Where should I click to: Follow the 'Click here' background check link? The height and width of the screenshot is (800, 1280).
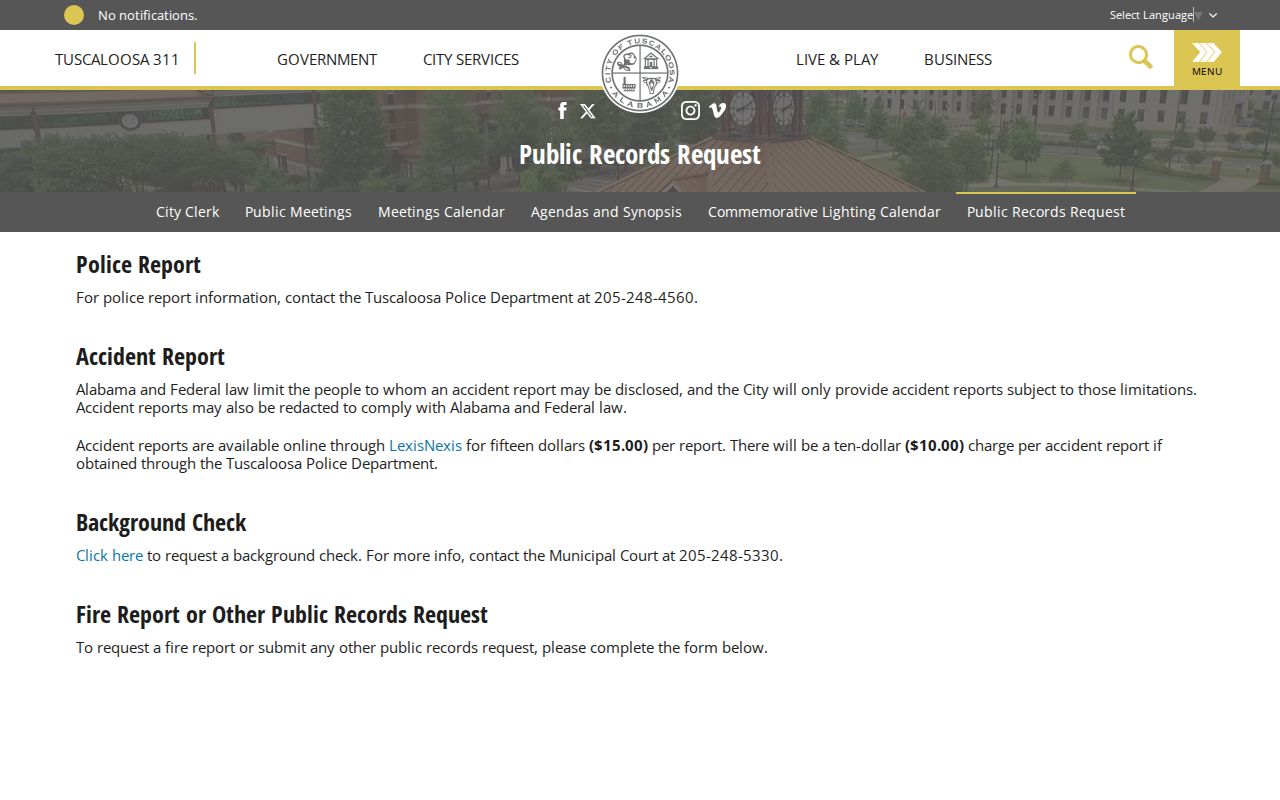[109, 555]
